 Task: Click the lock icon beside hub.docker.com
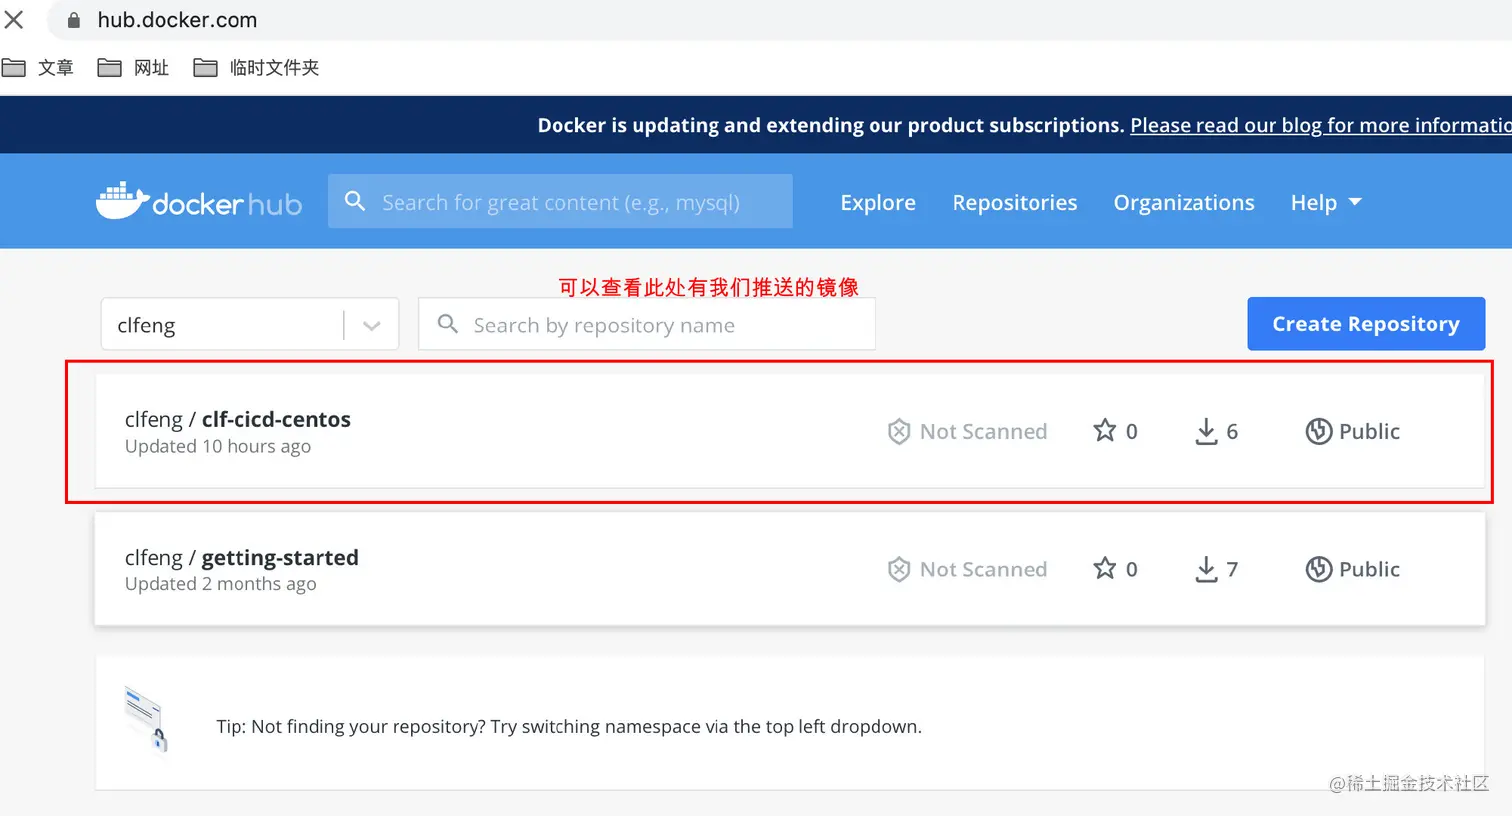pos(73,20)
